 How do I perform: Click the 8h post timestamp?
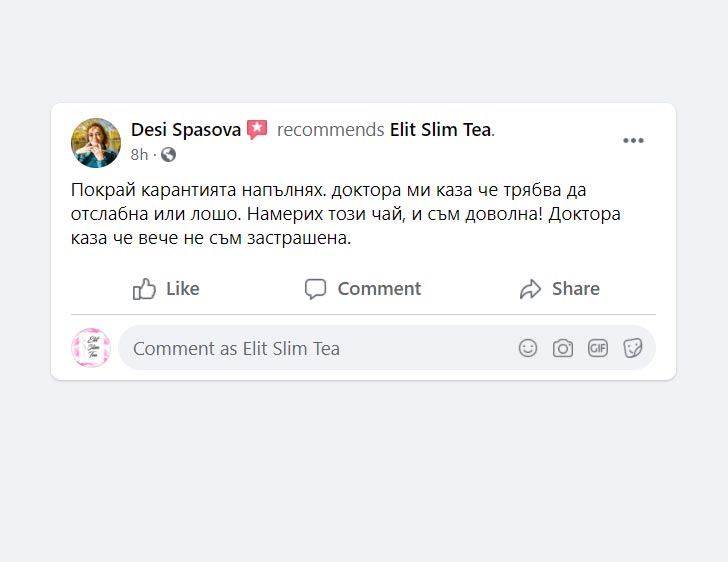pos(139,154)
